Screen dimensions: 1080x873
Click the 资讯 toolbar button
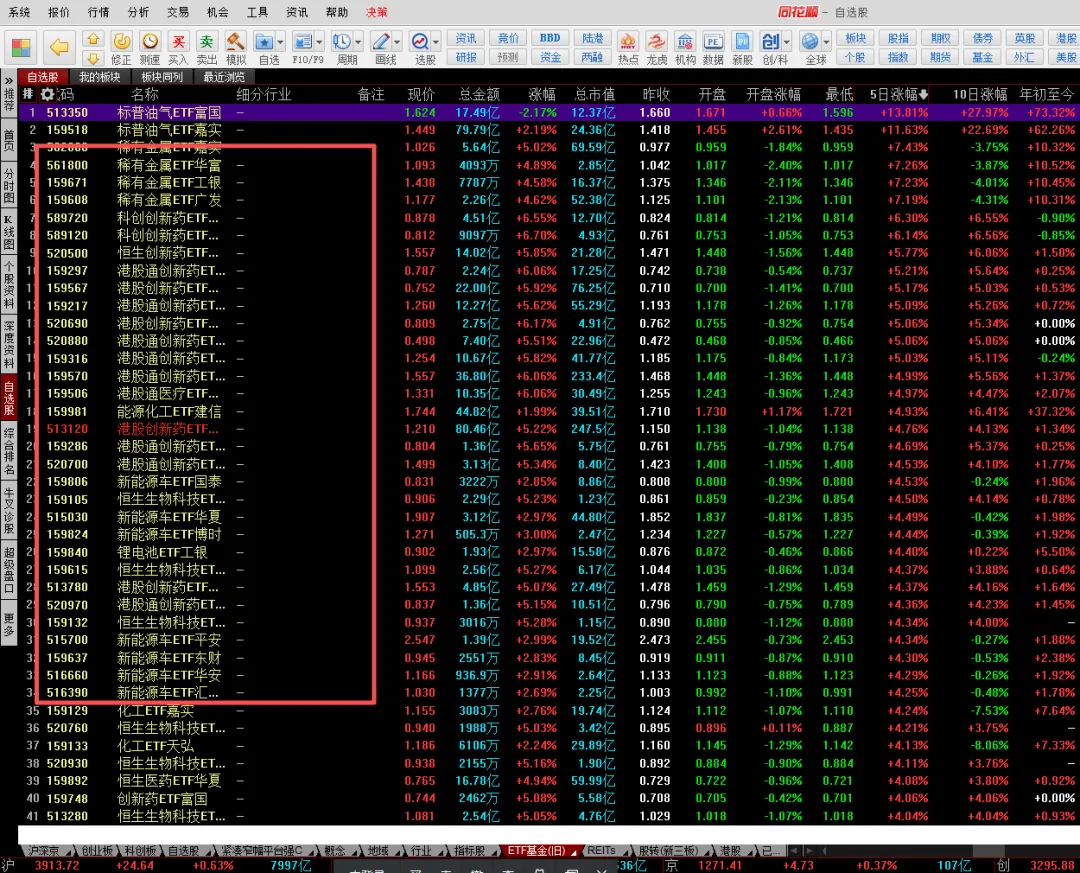(x=466, y=38)
